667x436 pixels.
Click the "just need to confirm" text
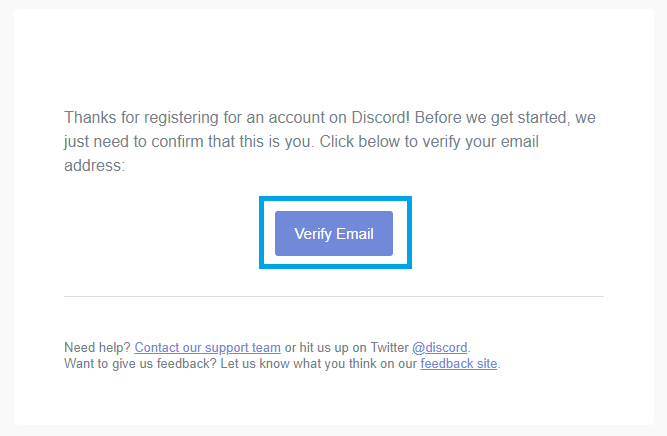[x=134, y=142]
